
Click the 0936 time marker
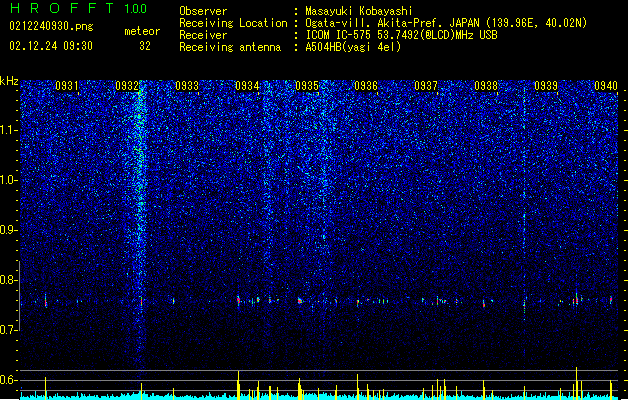click(366, 86)
